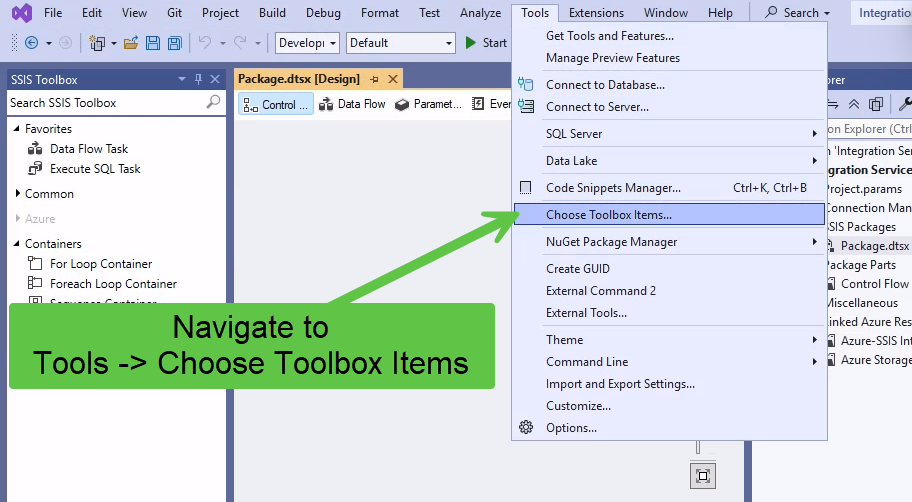Image resolution: width=912 pixels, height=502 pixels.
Task: Open the redo history dropdown arrow
Action: [x=258, y=43]
